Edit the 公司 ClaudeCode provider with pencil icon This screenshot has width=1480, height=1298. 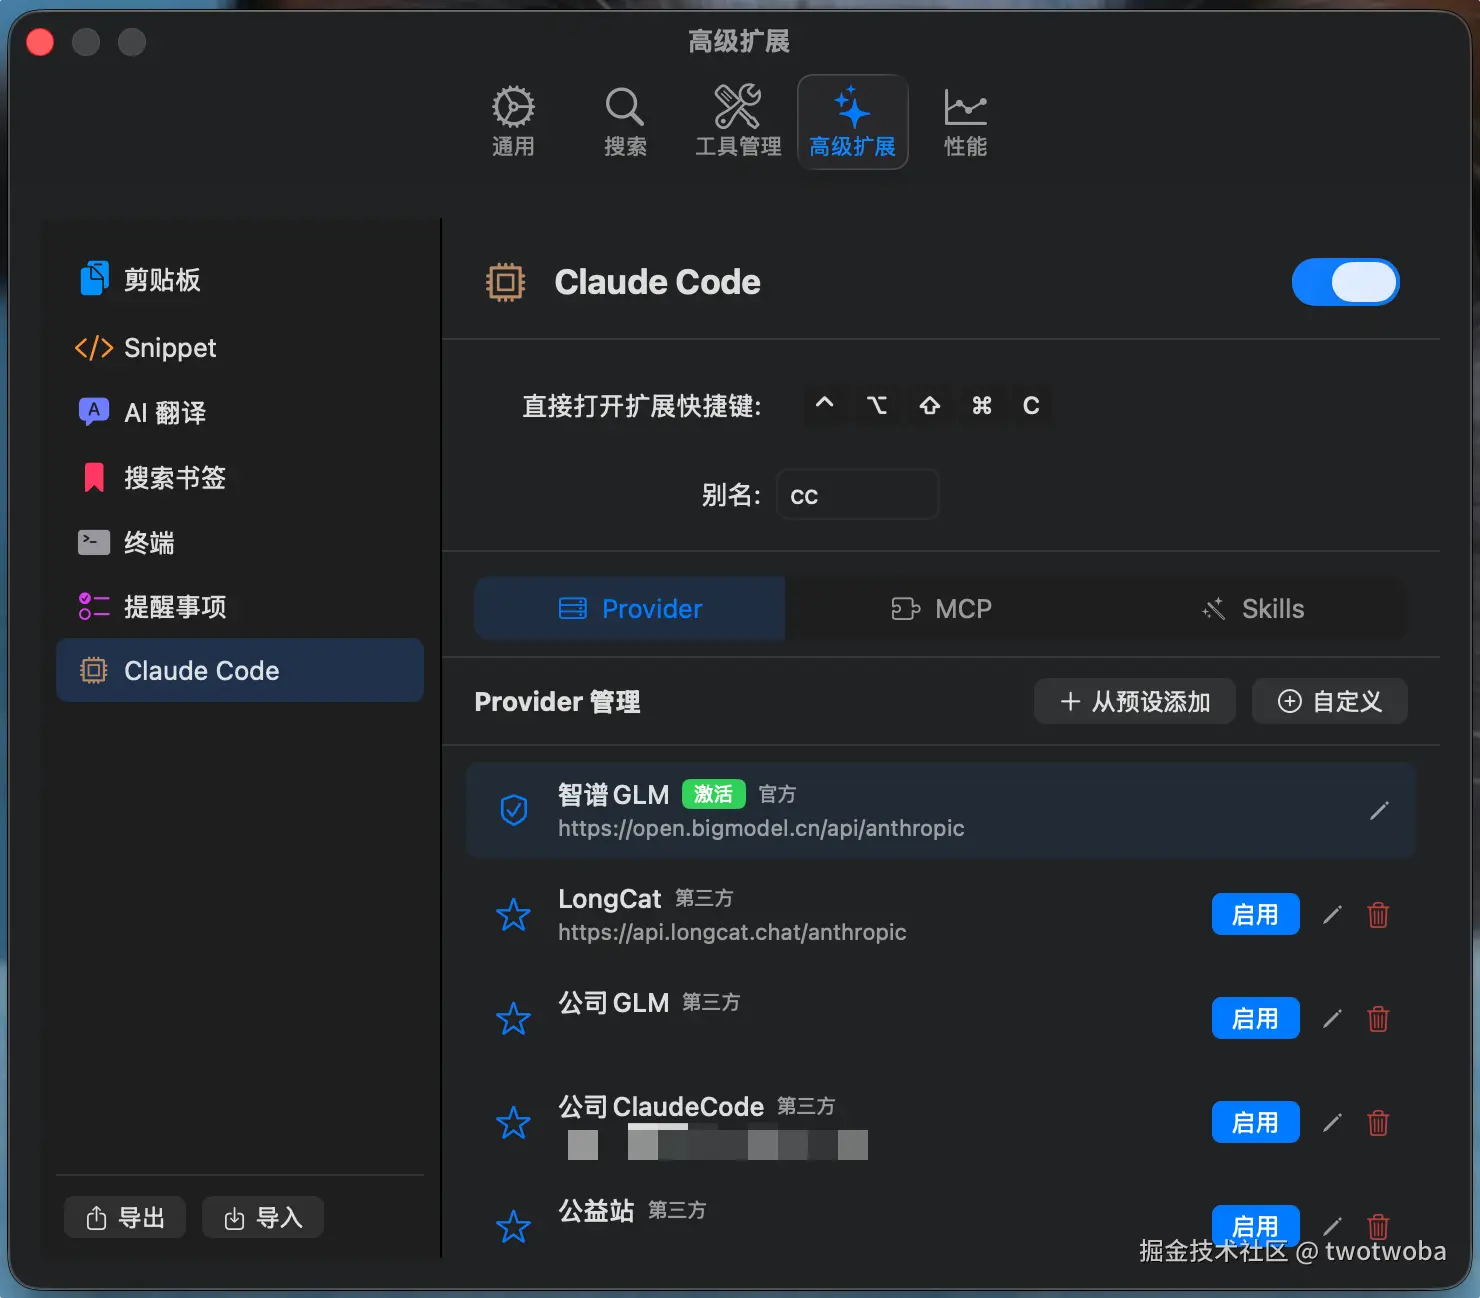1332,1123
